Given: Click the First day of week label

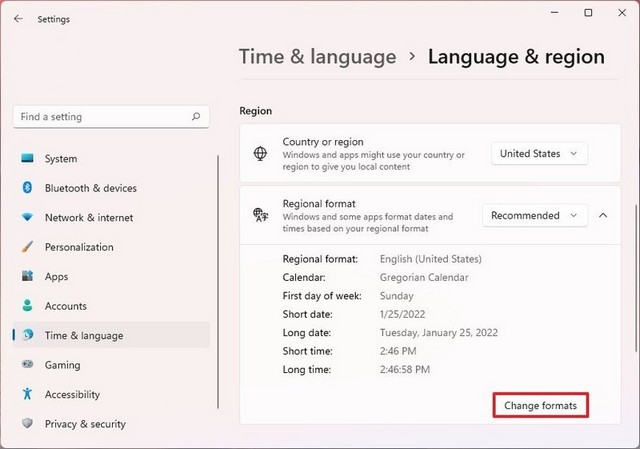Looking at the screenshot, I should [322, 296].
